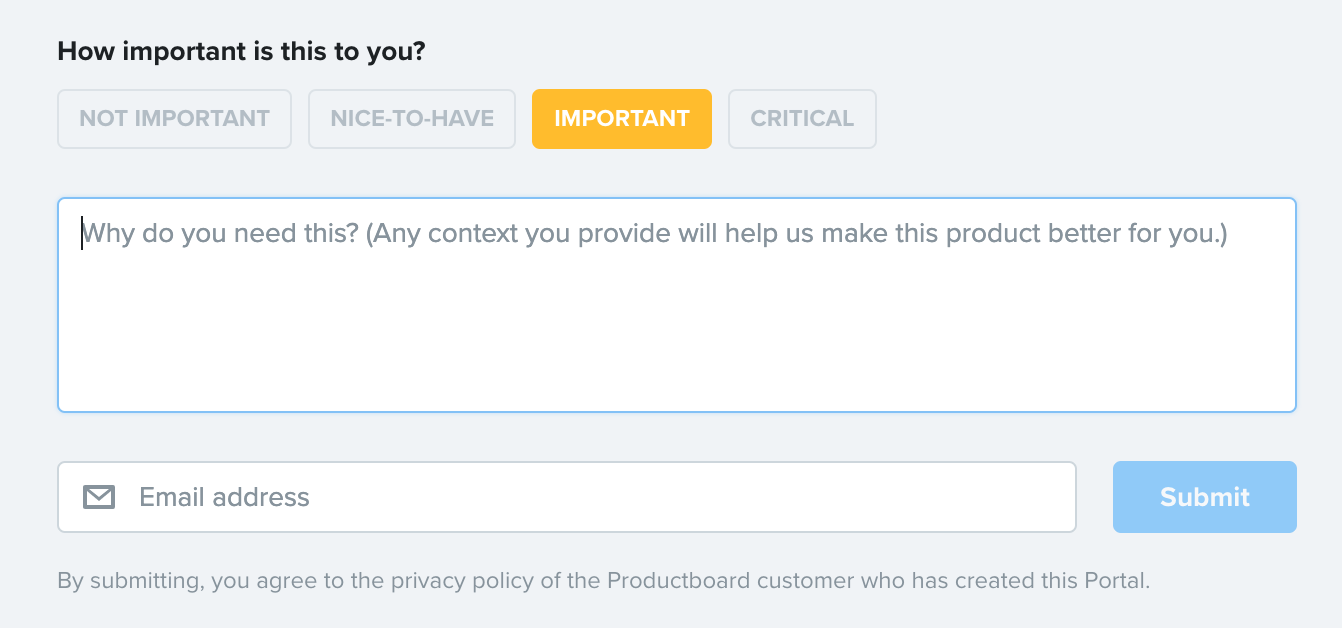Click the "Email address" placeholder text
This screenshot has width=1342, height=628.
pos(224,497)
